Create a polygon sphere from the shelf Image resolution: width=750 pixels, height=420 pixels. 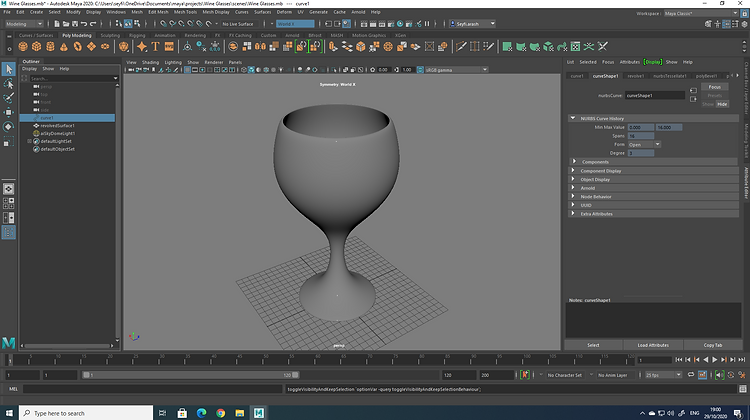tap(23, 46)
